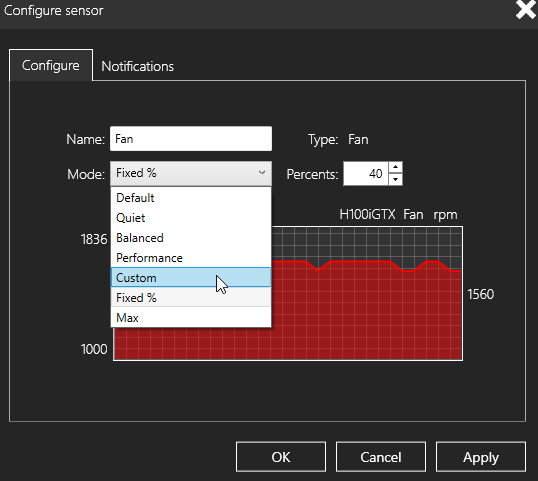Screen dimensions: 538x481
Task: Close the Configure sensor dialog
Action: pos(525,10)
